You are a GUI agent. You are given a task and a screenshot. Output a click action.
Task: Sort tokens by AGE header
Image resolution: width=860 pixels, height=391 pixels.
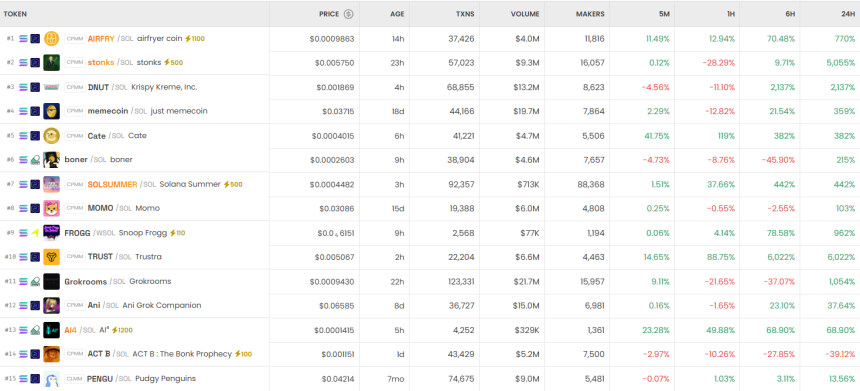(397, 14)
